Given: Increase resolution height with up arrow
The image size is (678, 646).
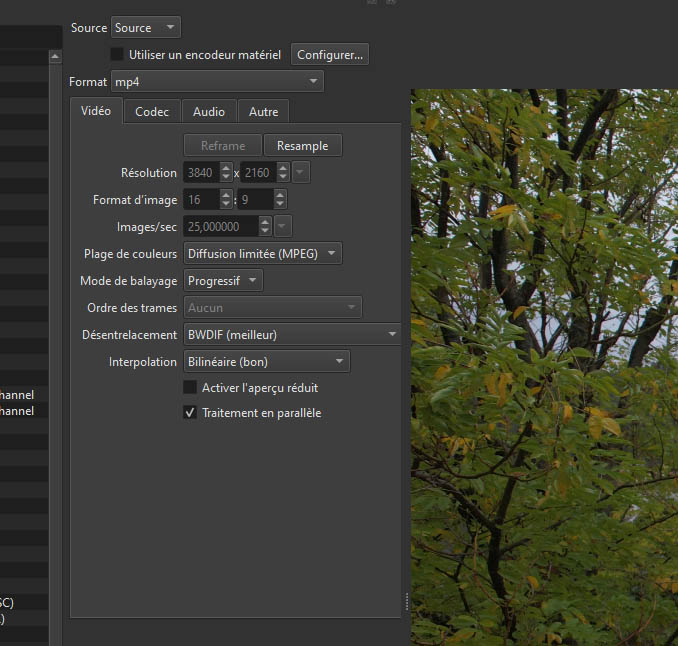Looking at the screenshot, I should [x=283, y=168].
